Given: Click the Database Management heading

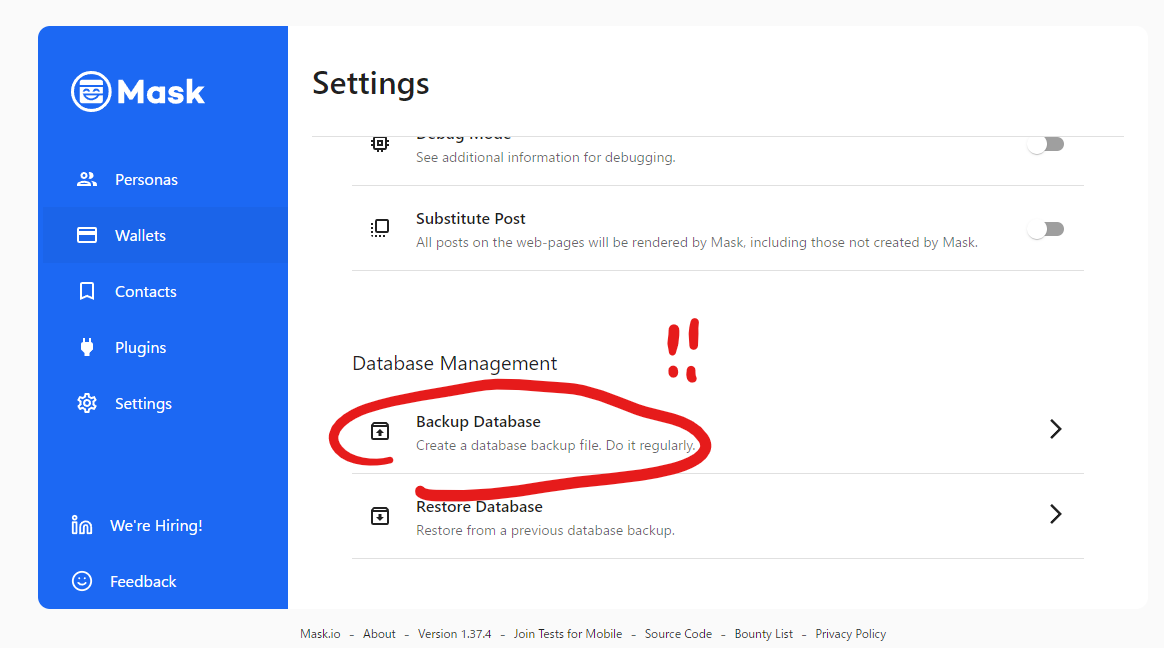Looking at the screenshot, I should (454, 363).
